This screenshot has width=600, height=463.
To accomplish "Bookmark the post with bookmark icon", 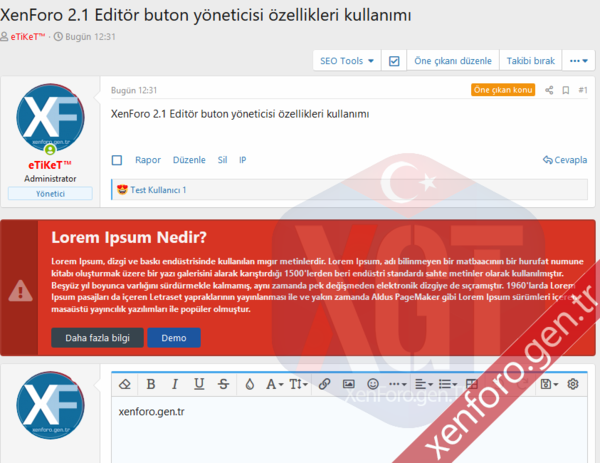I will (x=566, y=90).
